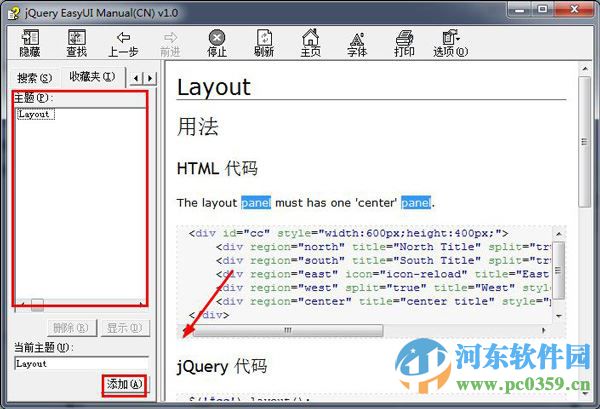Click the Delete (删除) button
This screenshot has height=409, width=600.
tap(72, 328)
